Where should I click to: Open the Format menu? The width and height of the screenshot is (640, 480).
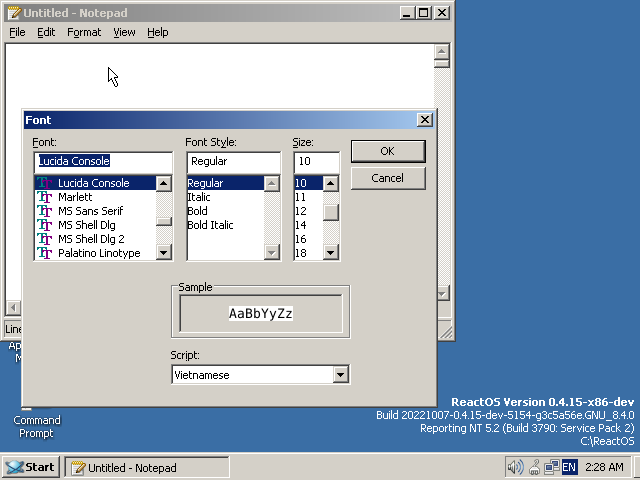pyautogui.click(x=84, y=32)
